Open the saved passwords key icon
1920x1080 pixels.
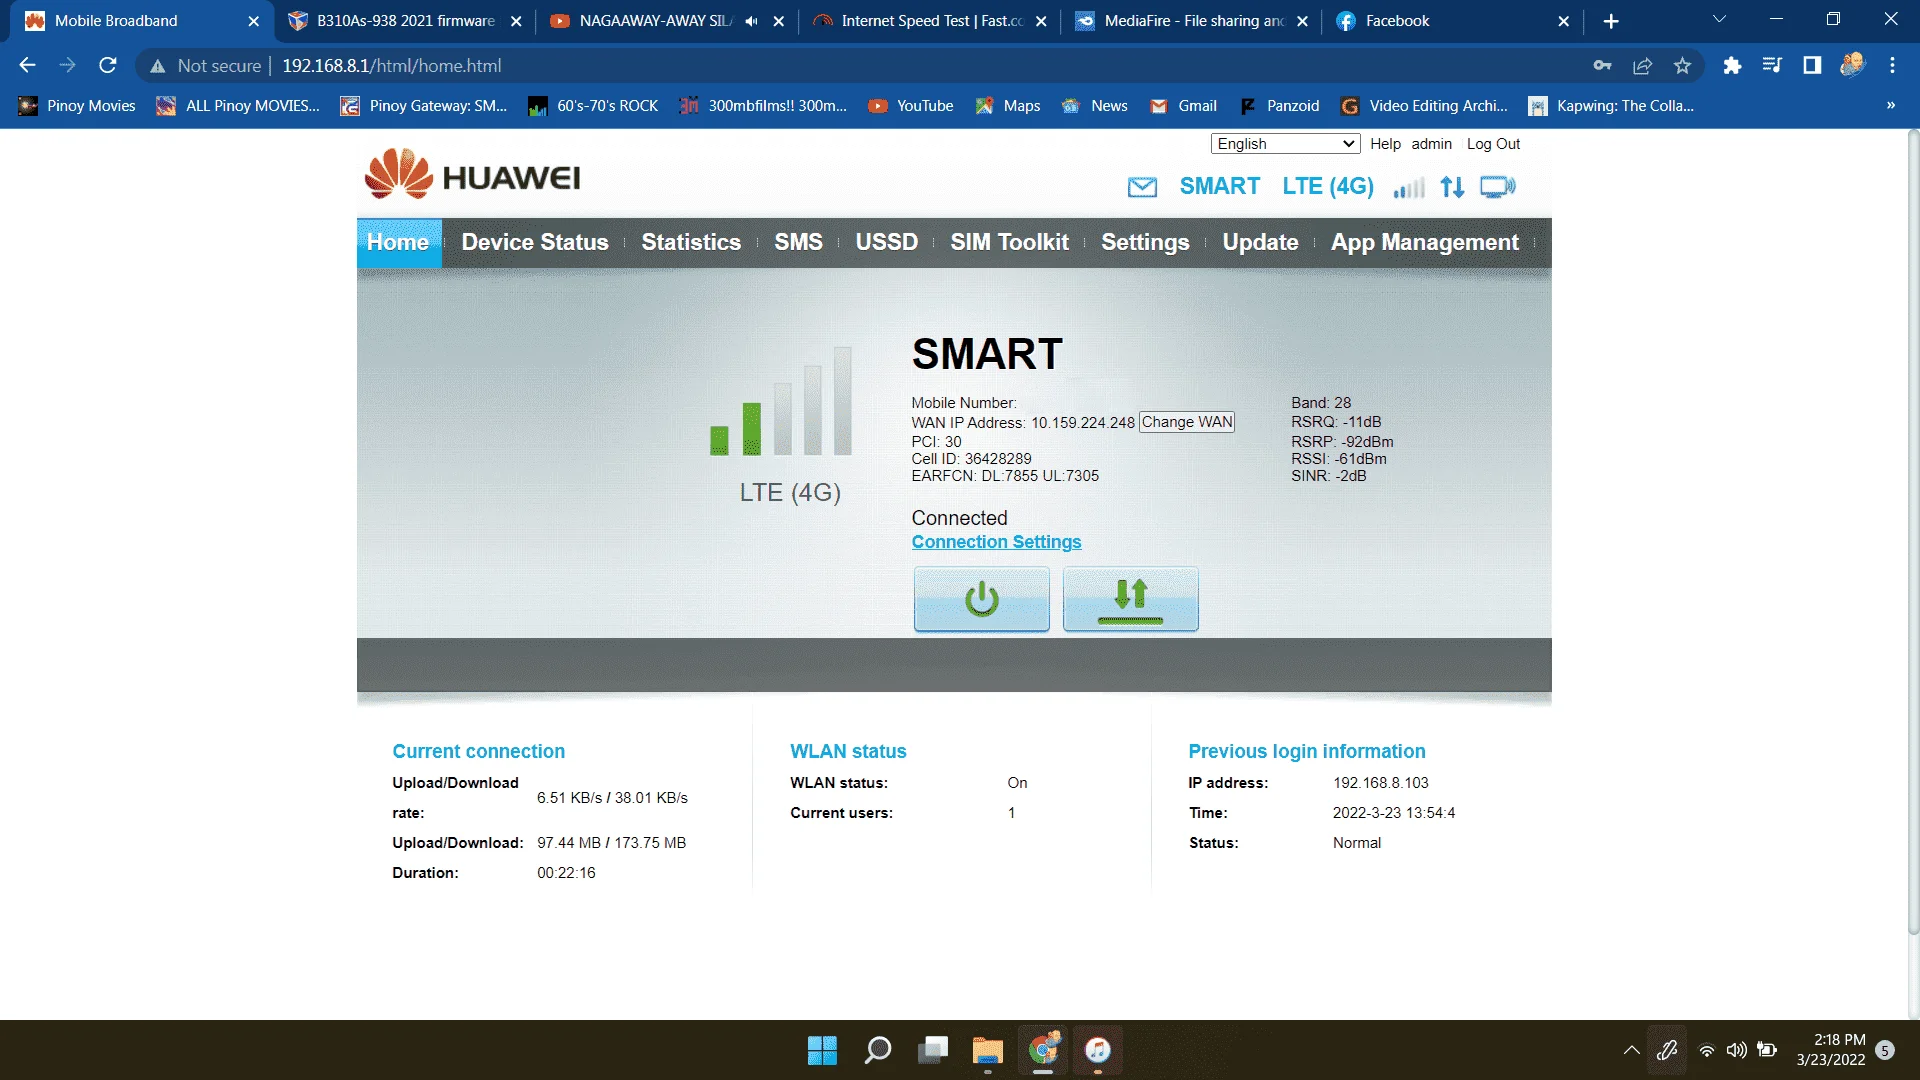(x=1602, y=65)
